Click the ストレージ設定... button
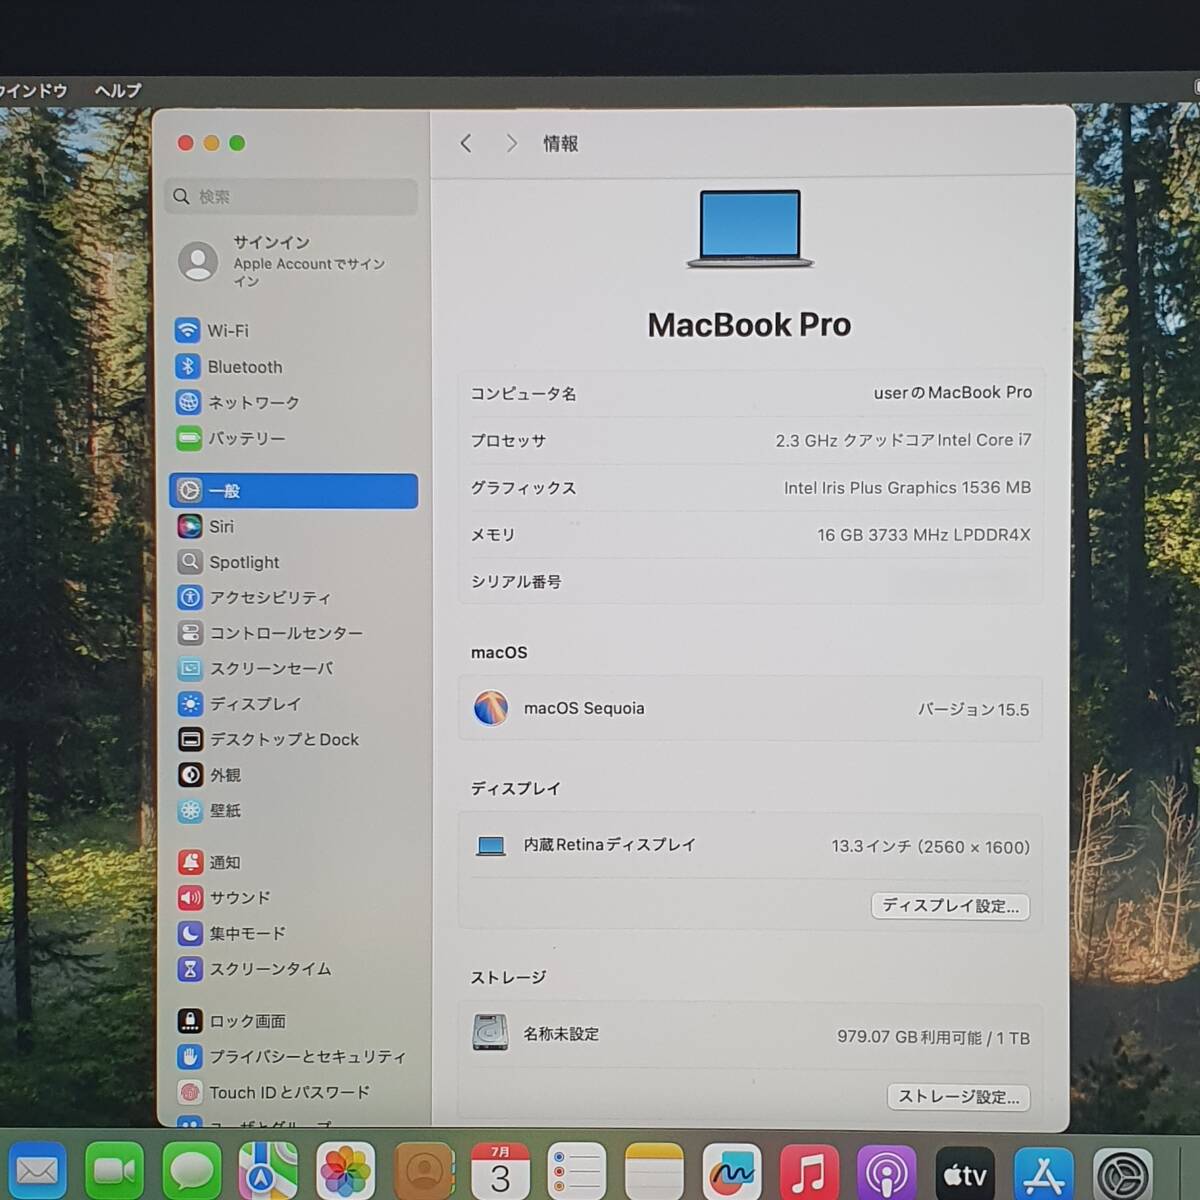1200x1200 pixels. 958,1097
